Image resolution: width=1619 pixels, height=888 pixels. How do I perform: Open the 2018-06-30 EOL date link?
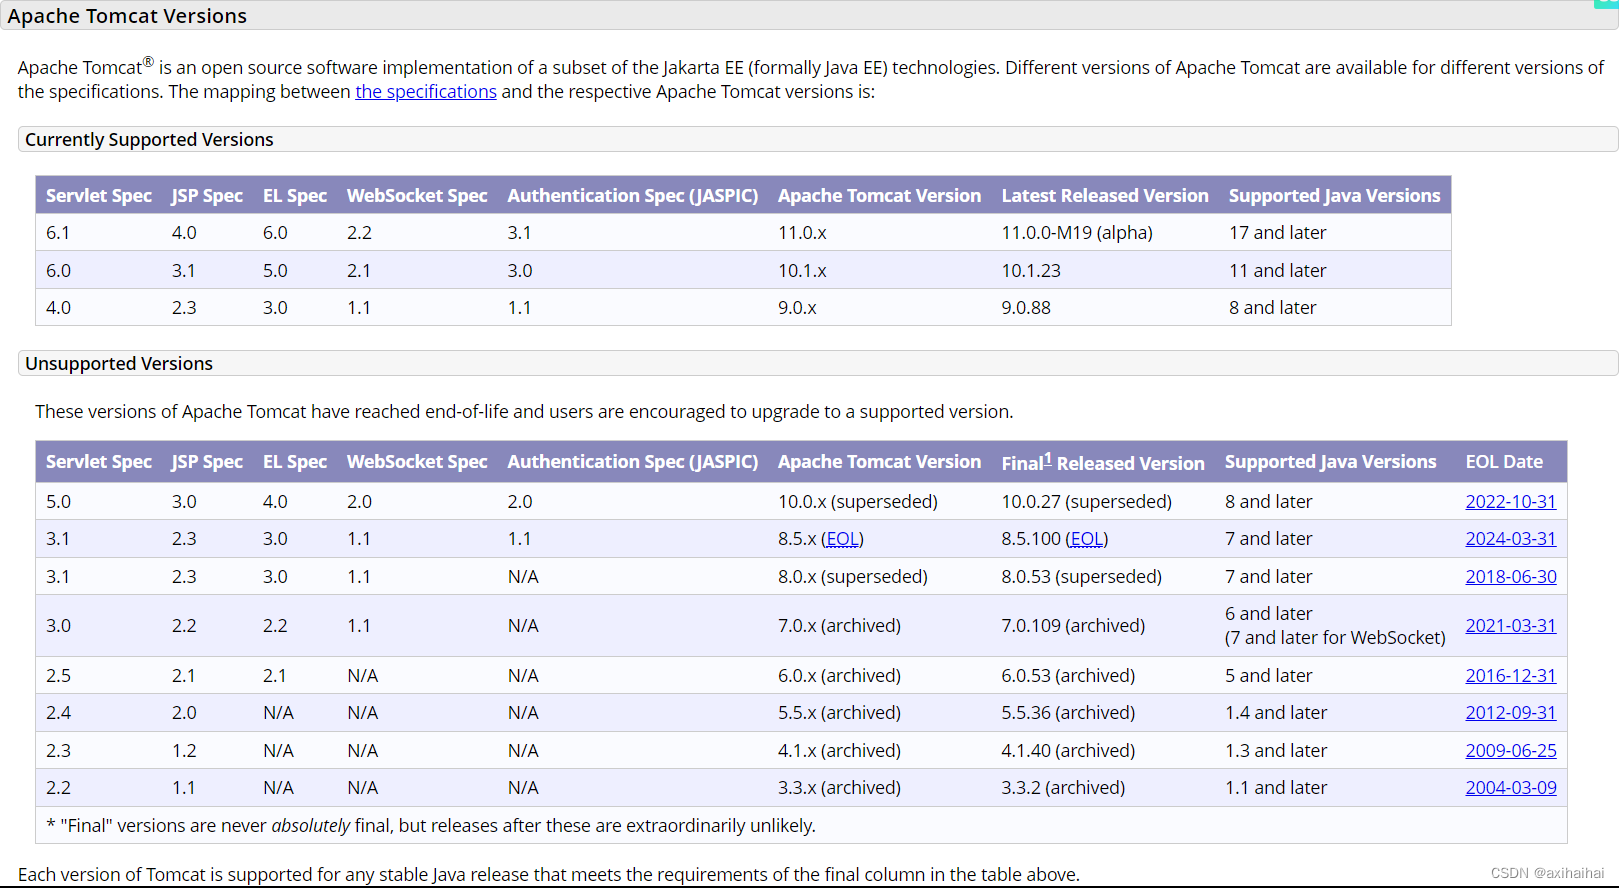[x=1510, y=577]
